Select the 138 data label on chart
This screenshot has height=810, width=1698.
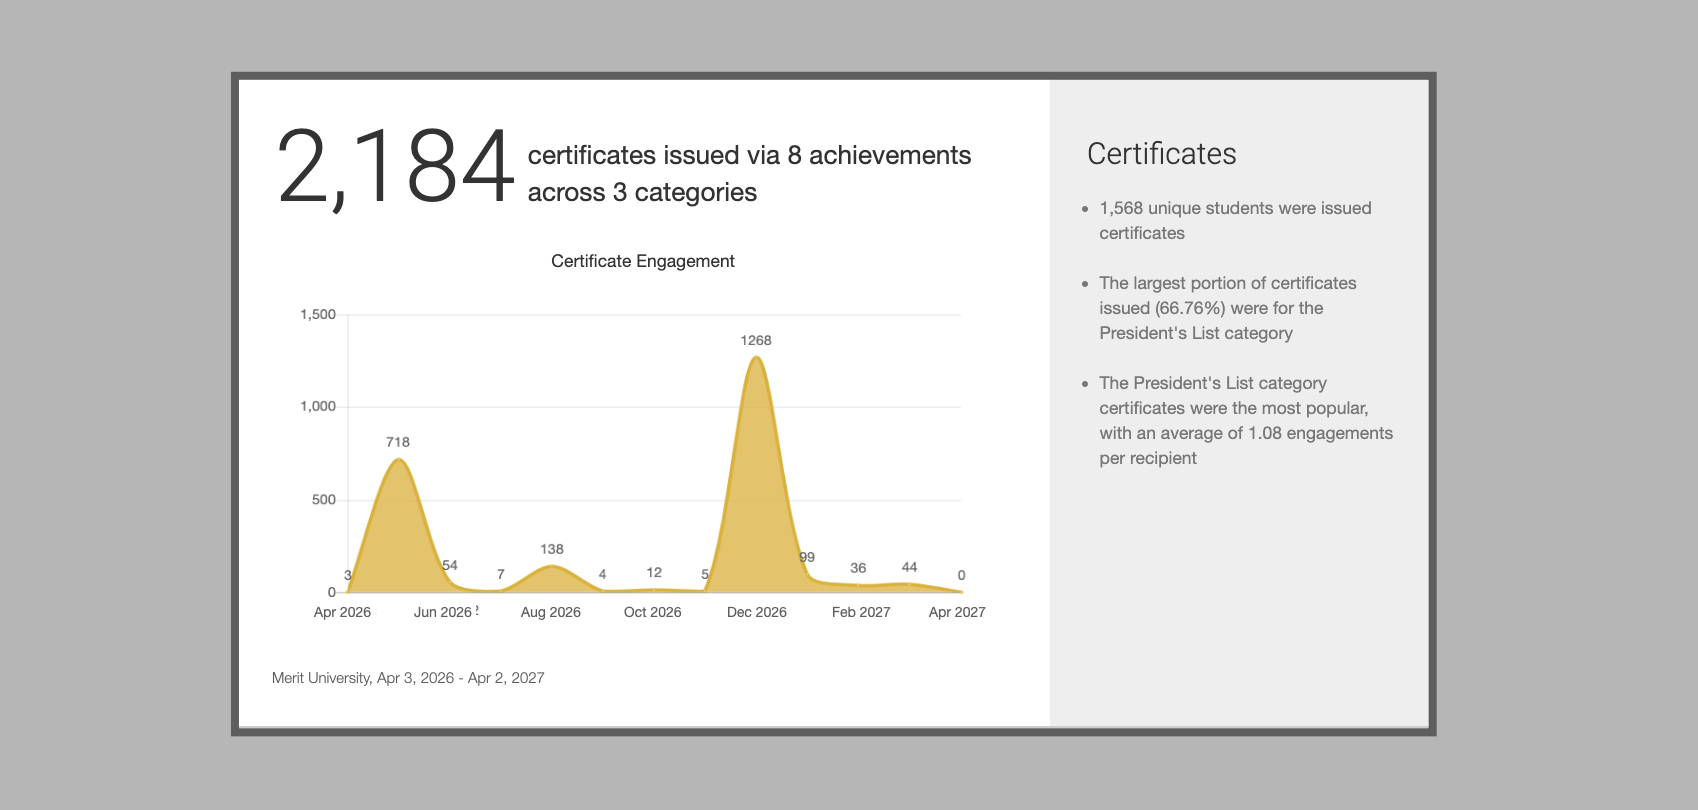551,549
